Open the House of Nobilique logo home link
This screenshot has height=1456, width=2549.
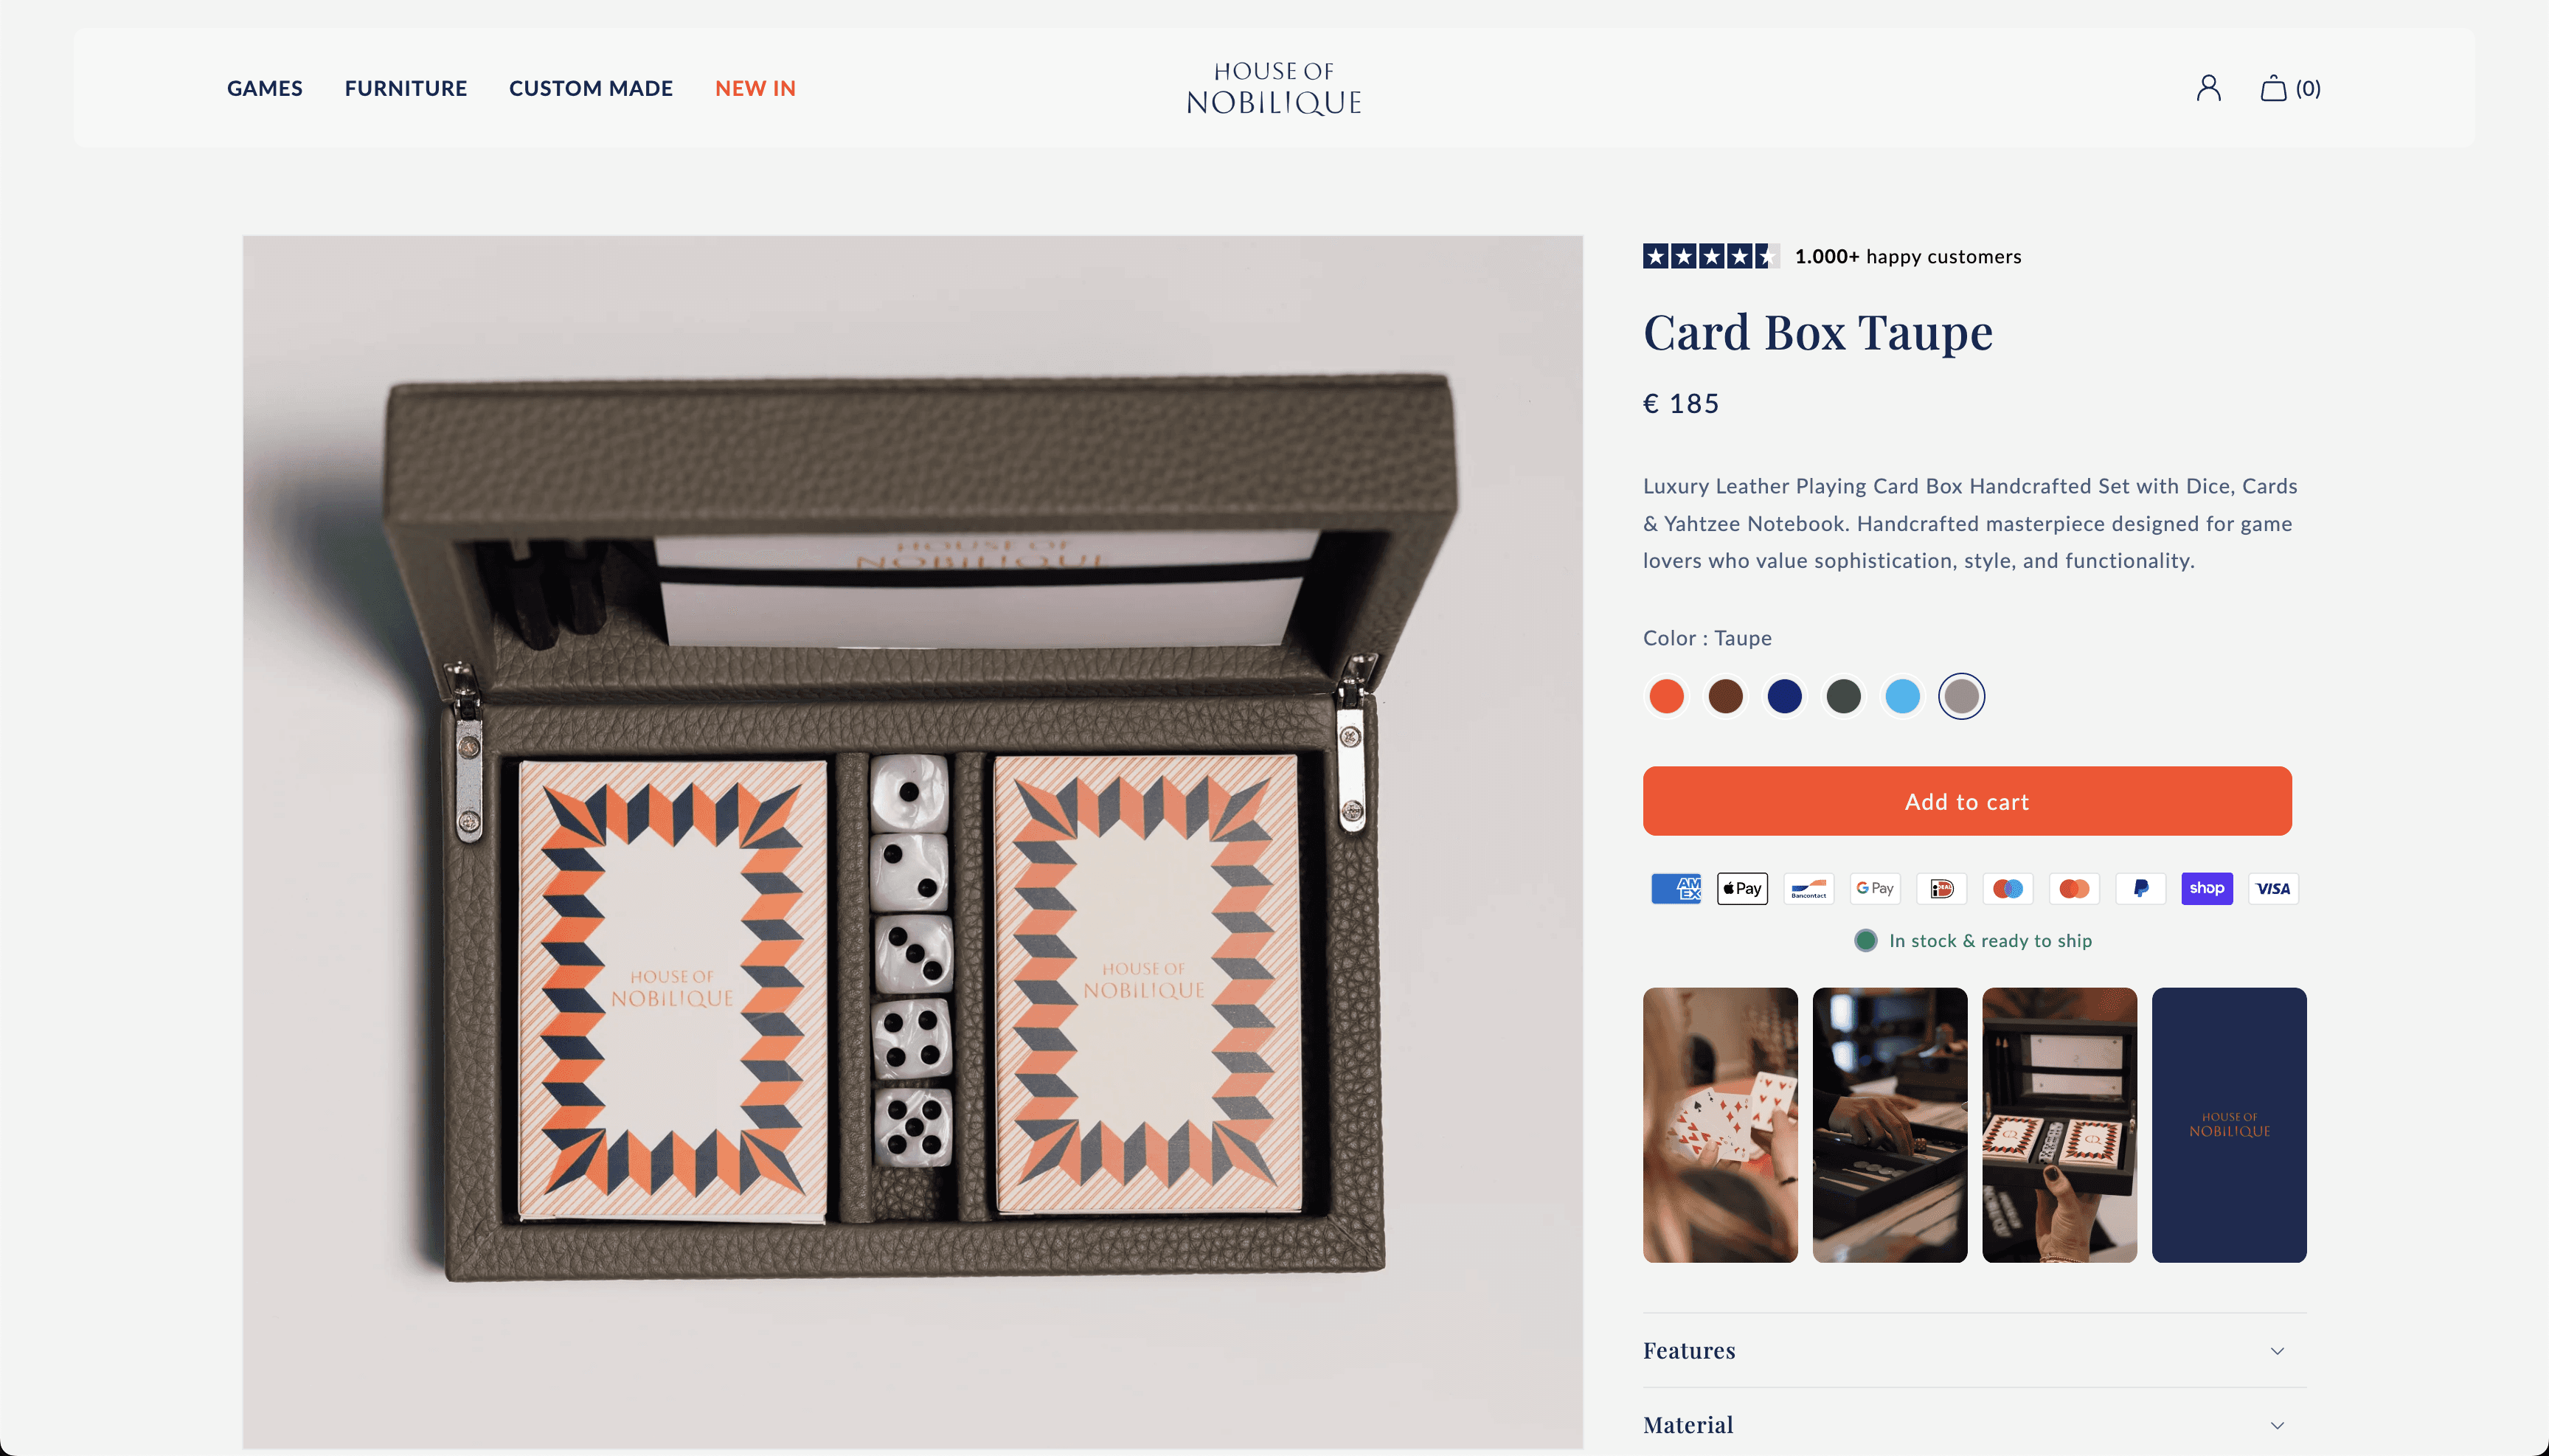[1274, 88]
